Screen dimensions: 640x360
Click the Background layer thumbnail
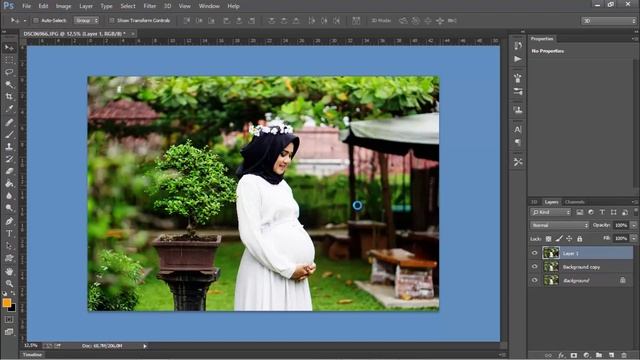pyautogui.click(x=551, y=280)
